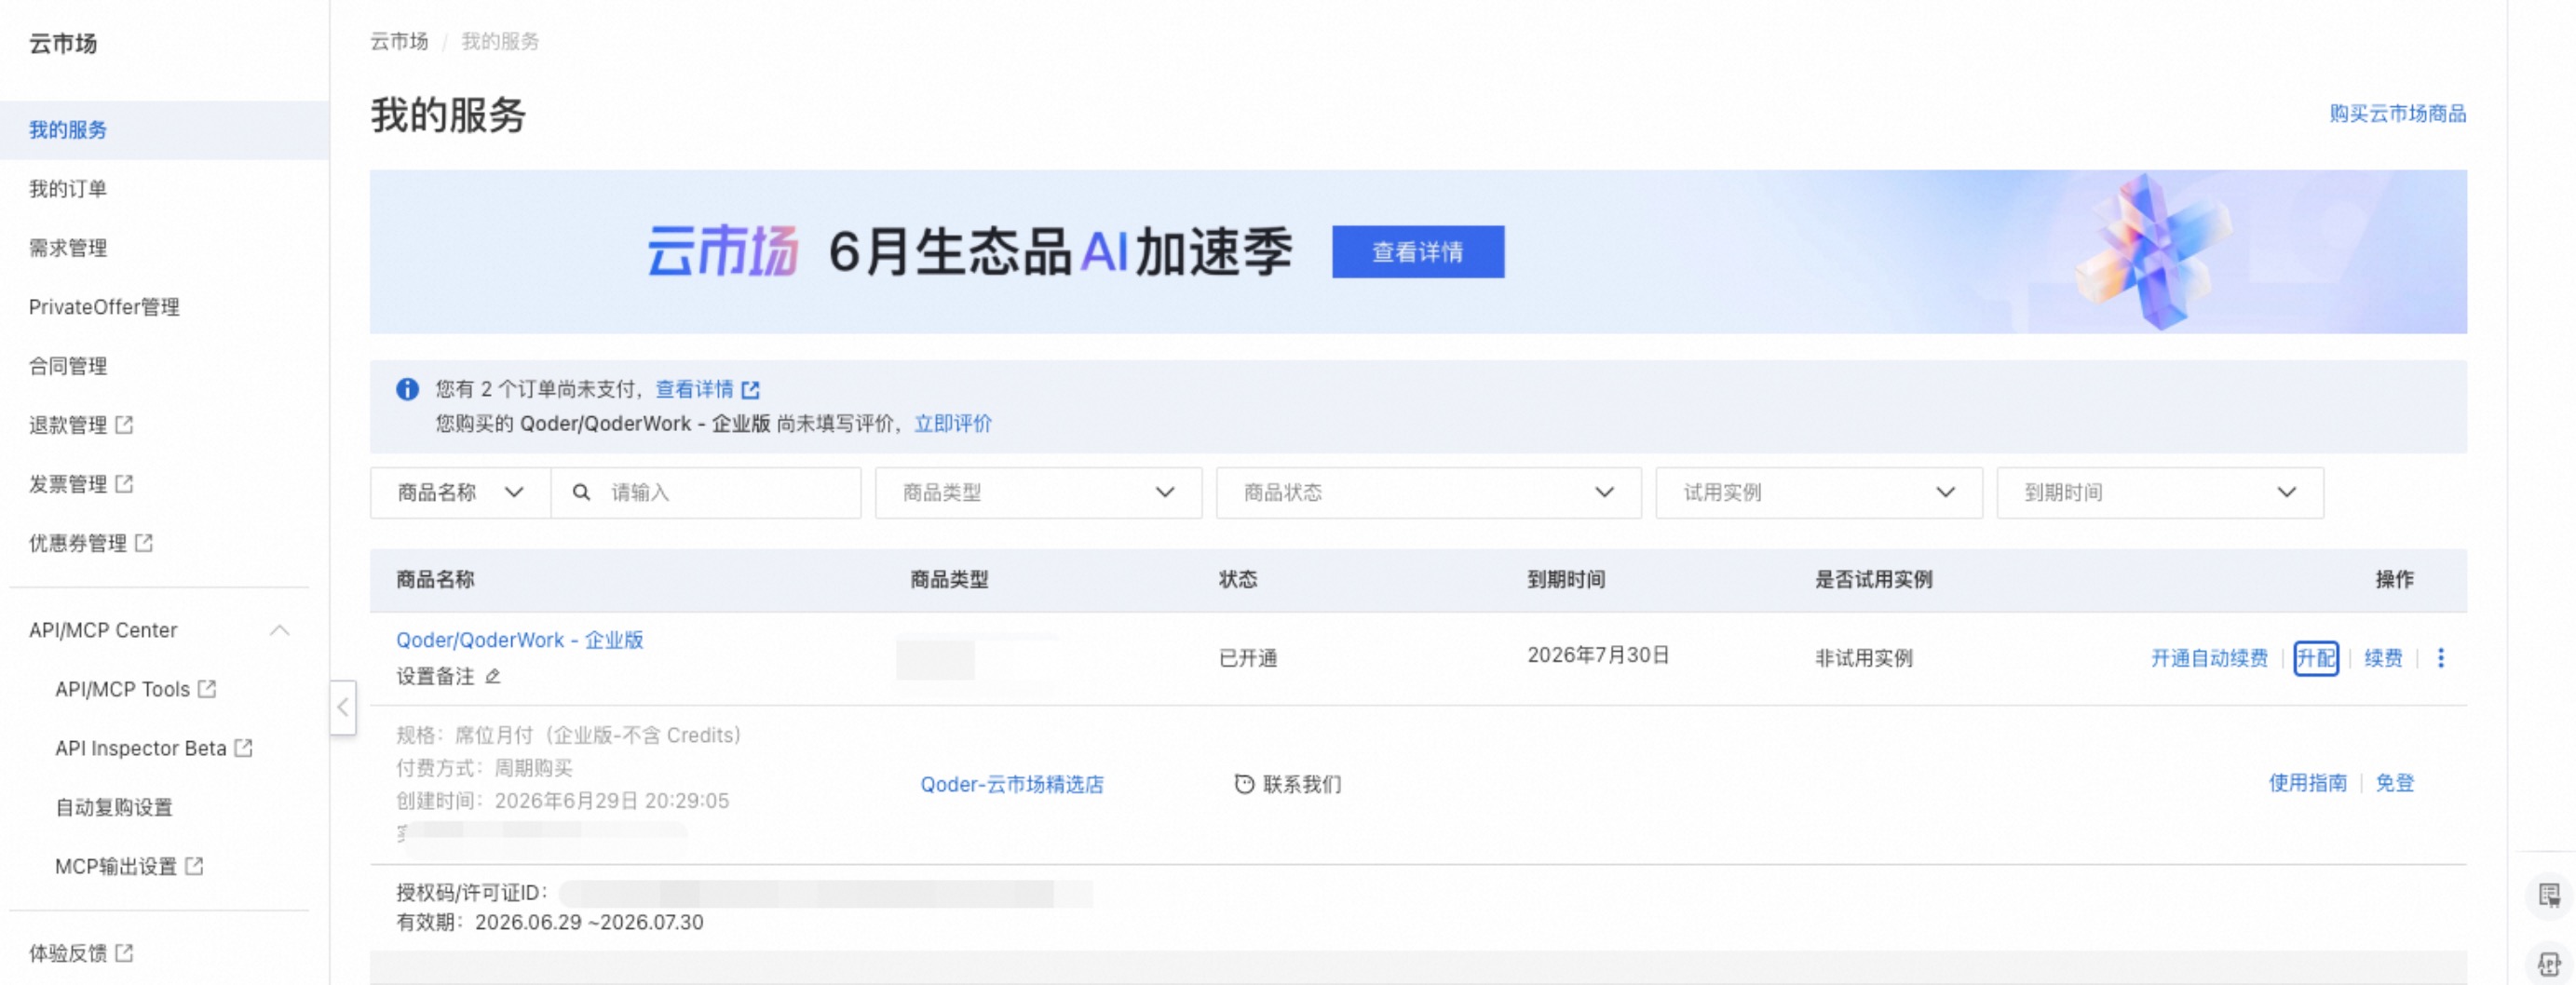Screen dimensions: 2576x985
Task: Click the 联系我们 contact link
Action: tap(1302, 784)
